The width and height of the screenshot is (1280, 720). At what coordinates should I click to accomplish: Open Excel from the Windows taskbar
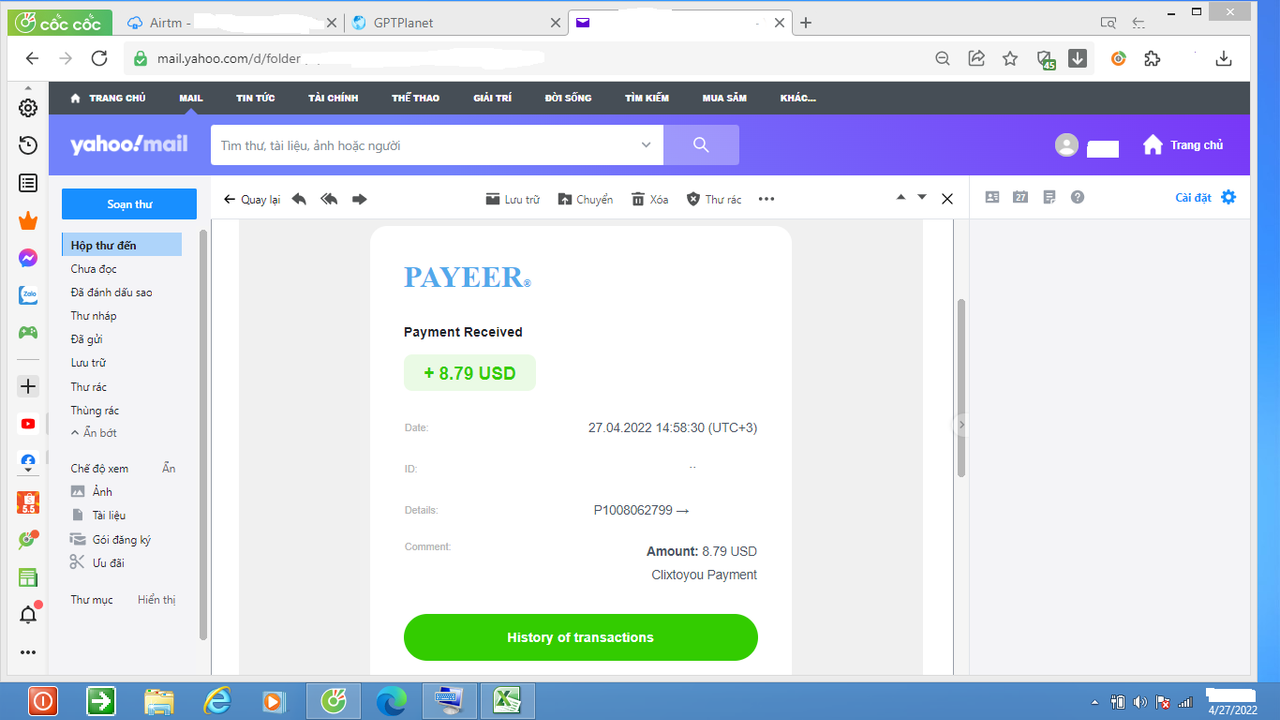(x=508, y=702)
